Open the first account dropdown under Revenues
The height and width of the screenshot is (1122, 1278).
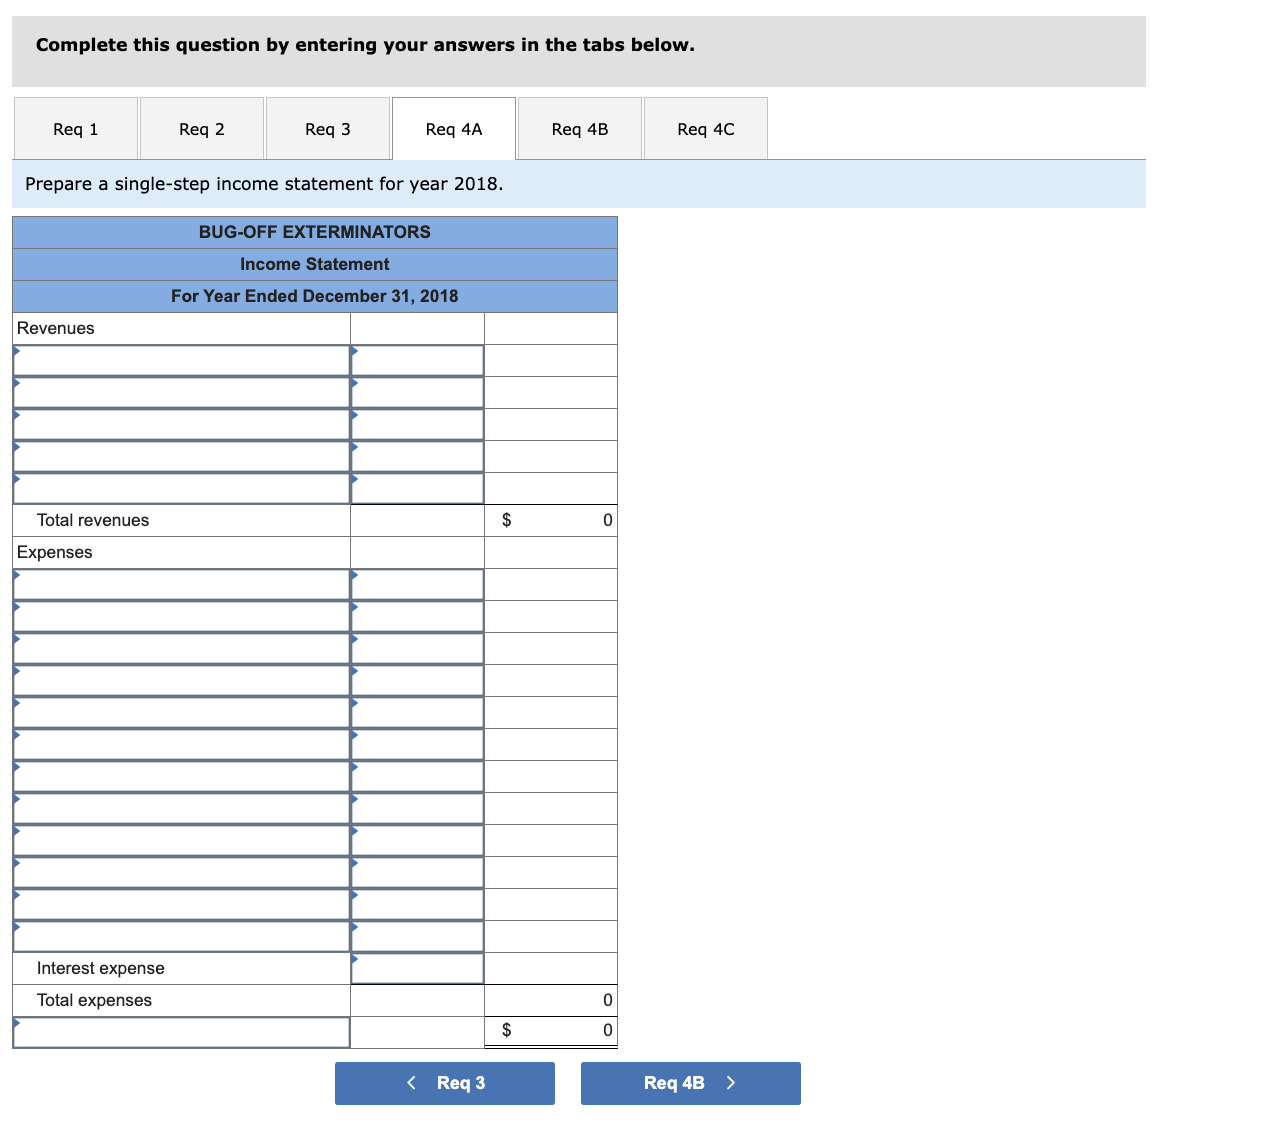[182, 360]
